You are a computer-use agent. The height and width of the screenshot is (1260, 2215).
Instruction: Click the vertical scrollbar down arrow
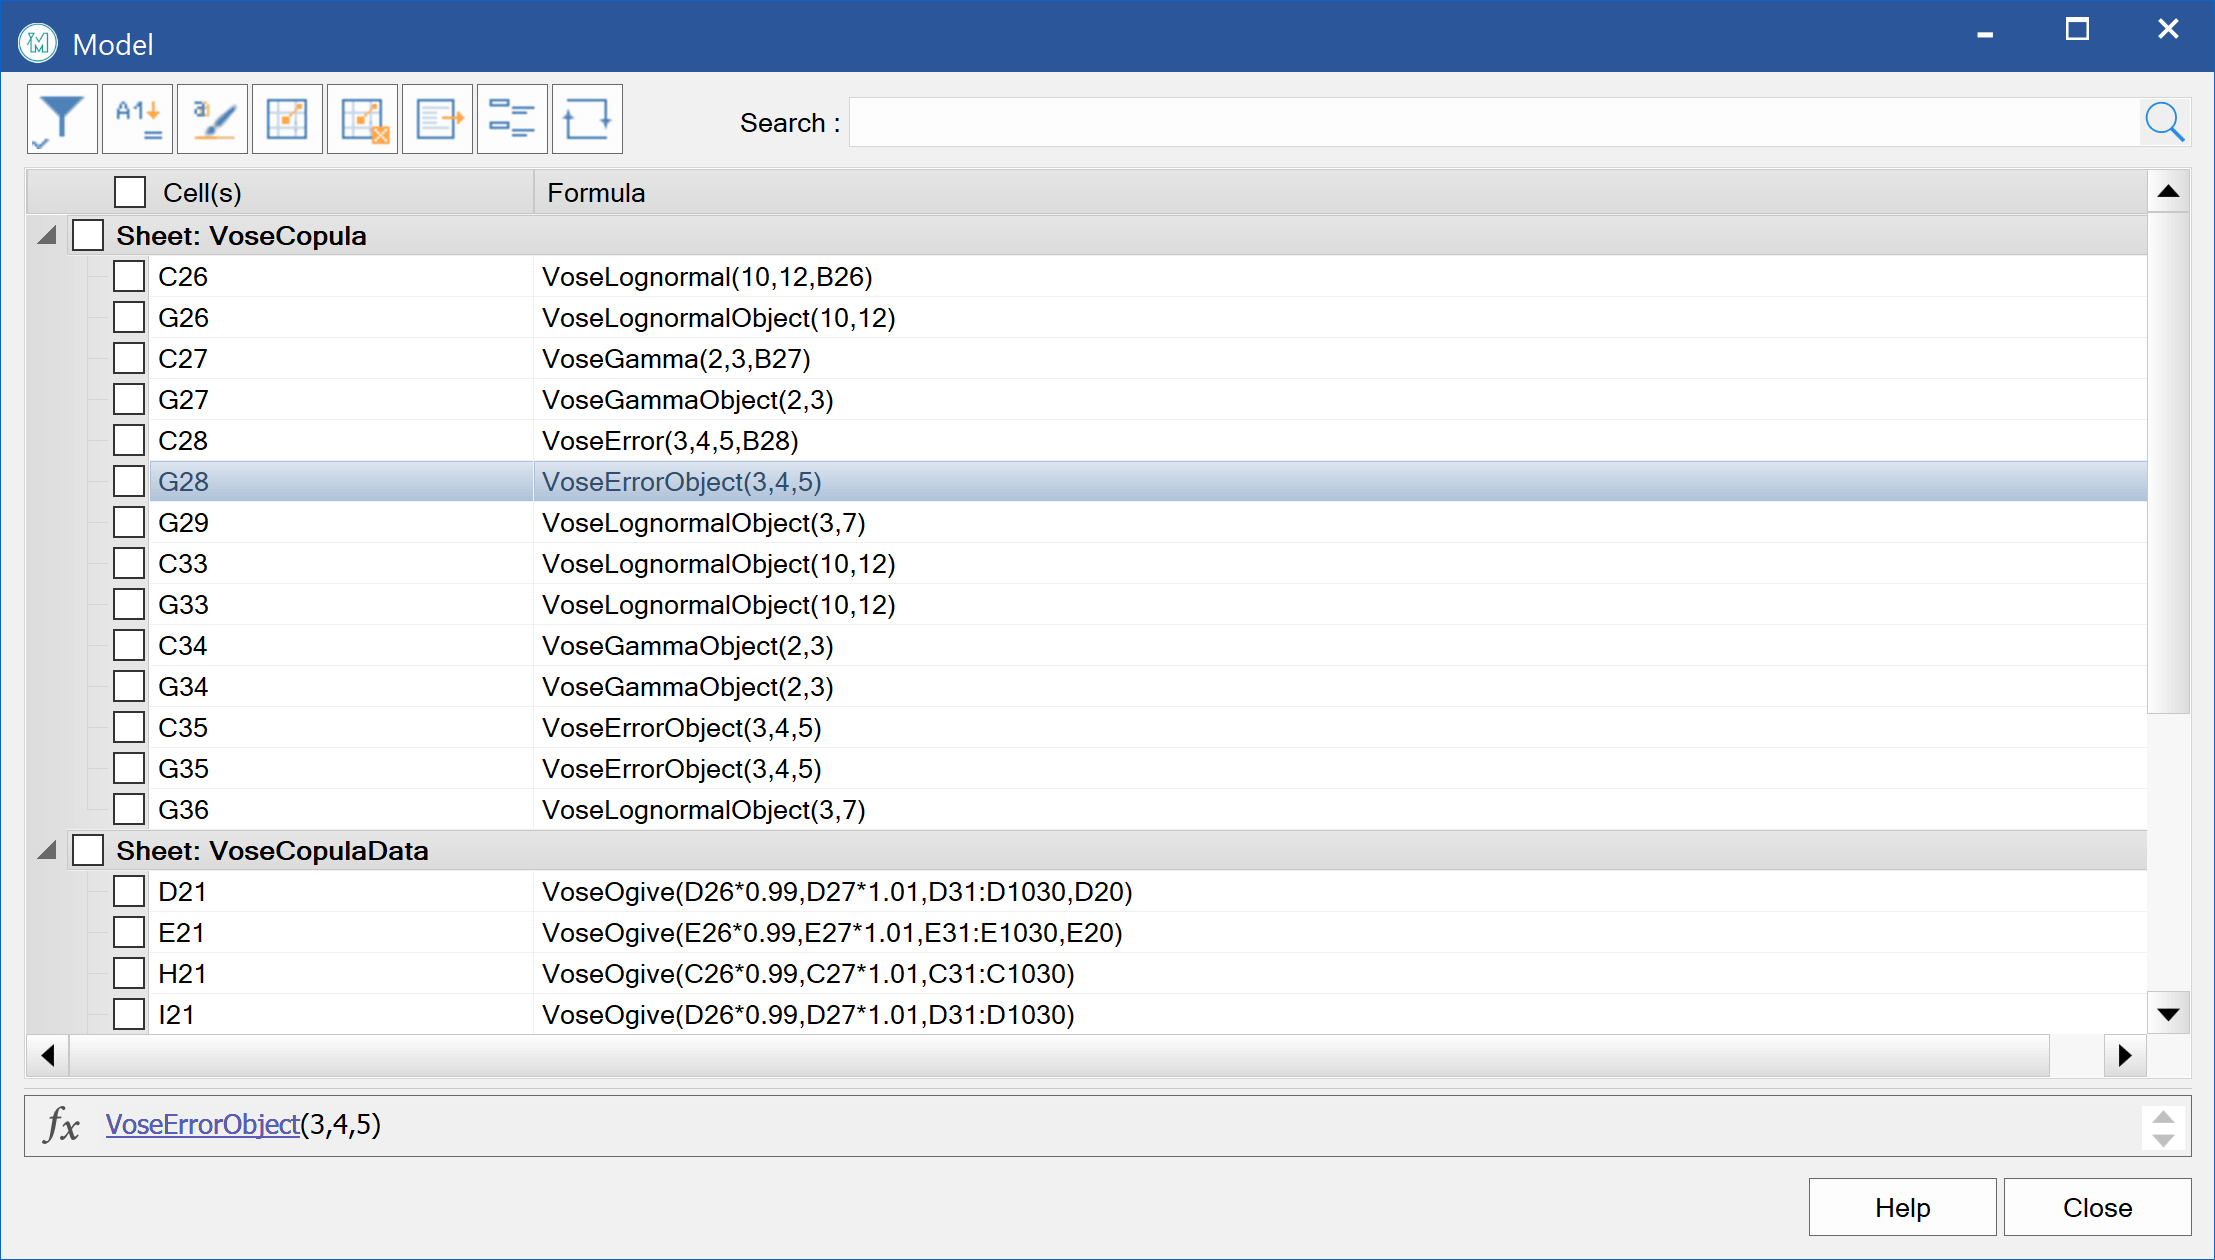[x=2168, y=1014]
